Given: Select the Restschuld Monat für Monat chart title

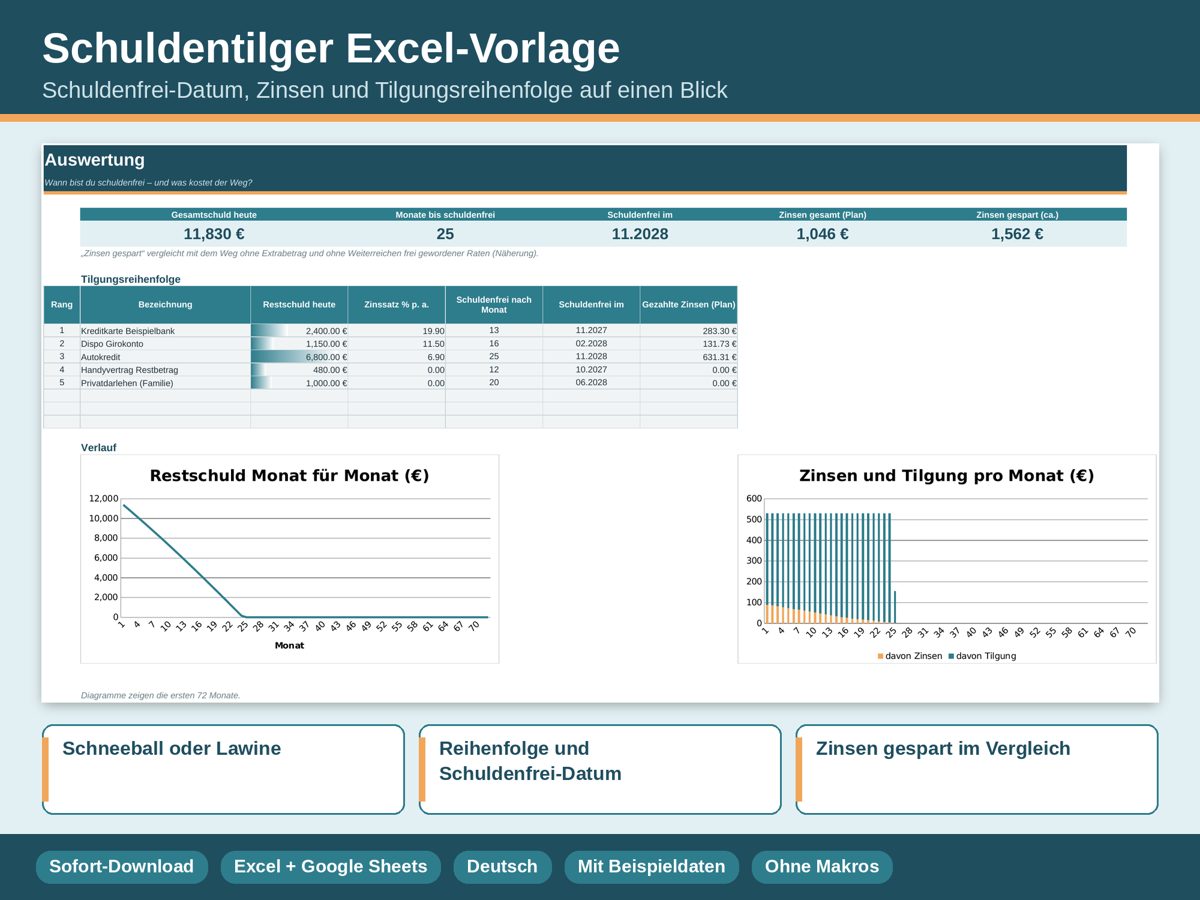Looking at the screenshot, I should point(290,476).
